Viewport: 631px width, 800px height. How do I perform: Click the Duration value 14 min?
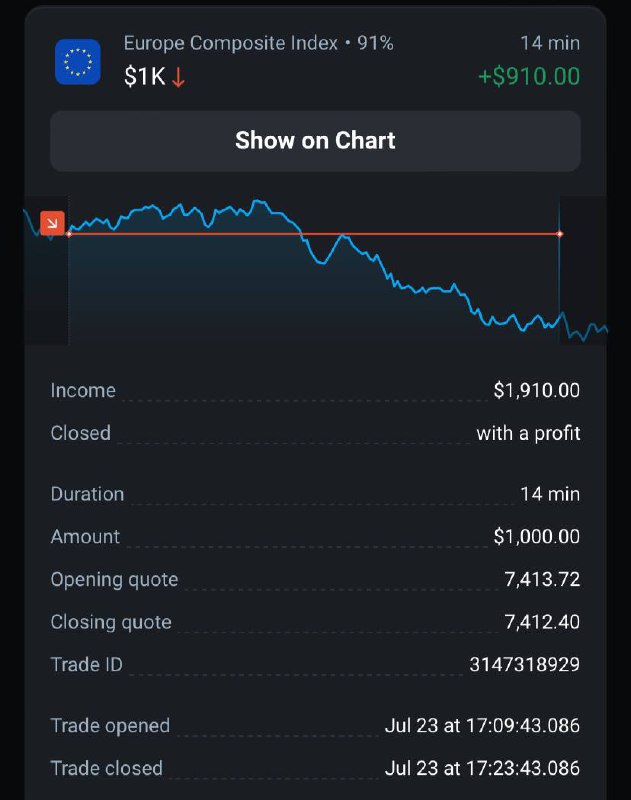click(550, 494)
